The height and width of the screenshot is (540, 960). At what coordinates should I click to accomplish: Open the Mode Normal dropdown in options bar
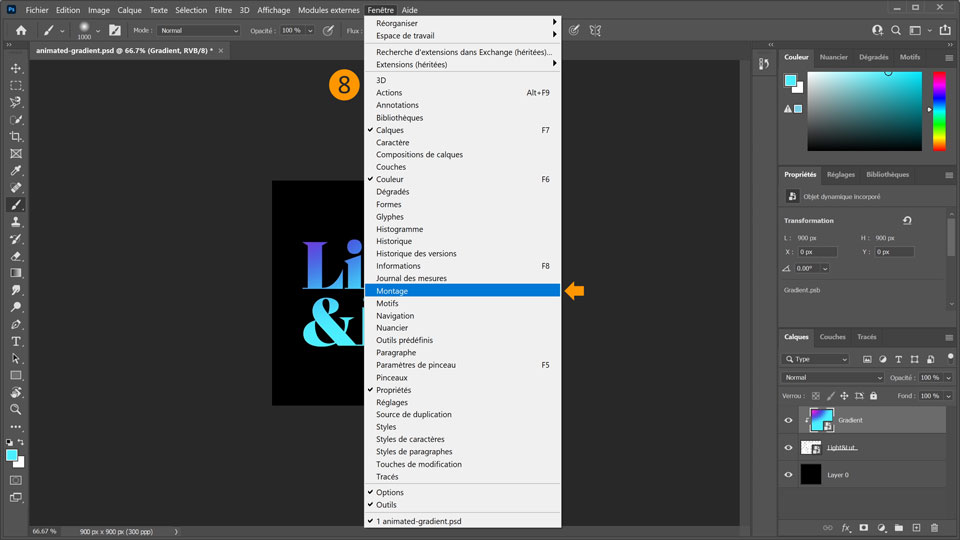pos(198,31)
